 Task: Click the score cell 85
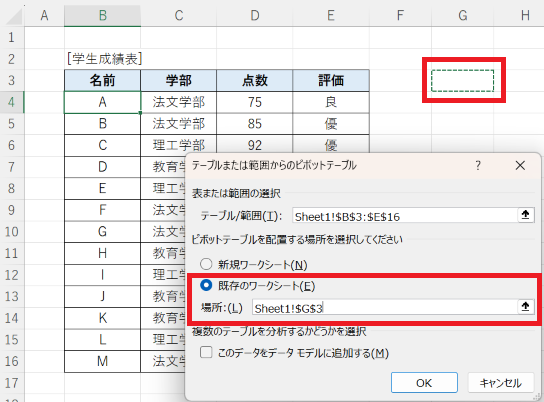255,124
